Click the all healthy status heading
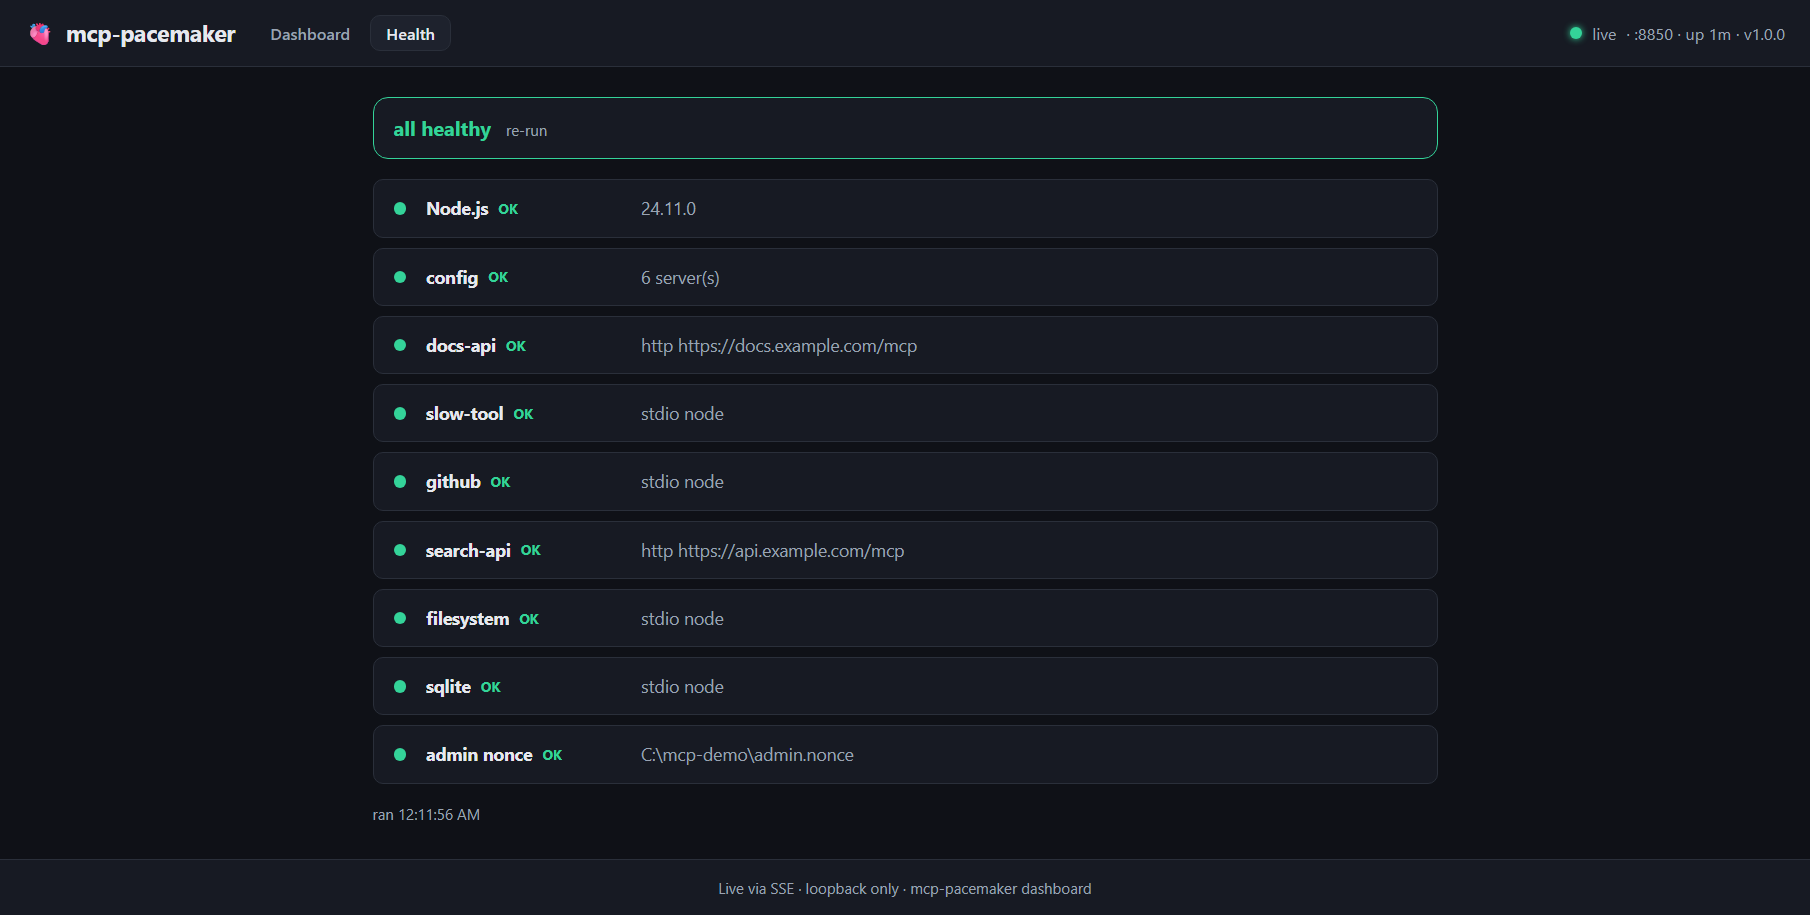This screenshot has width=1810, height=915. point(442,129)
